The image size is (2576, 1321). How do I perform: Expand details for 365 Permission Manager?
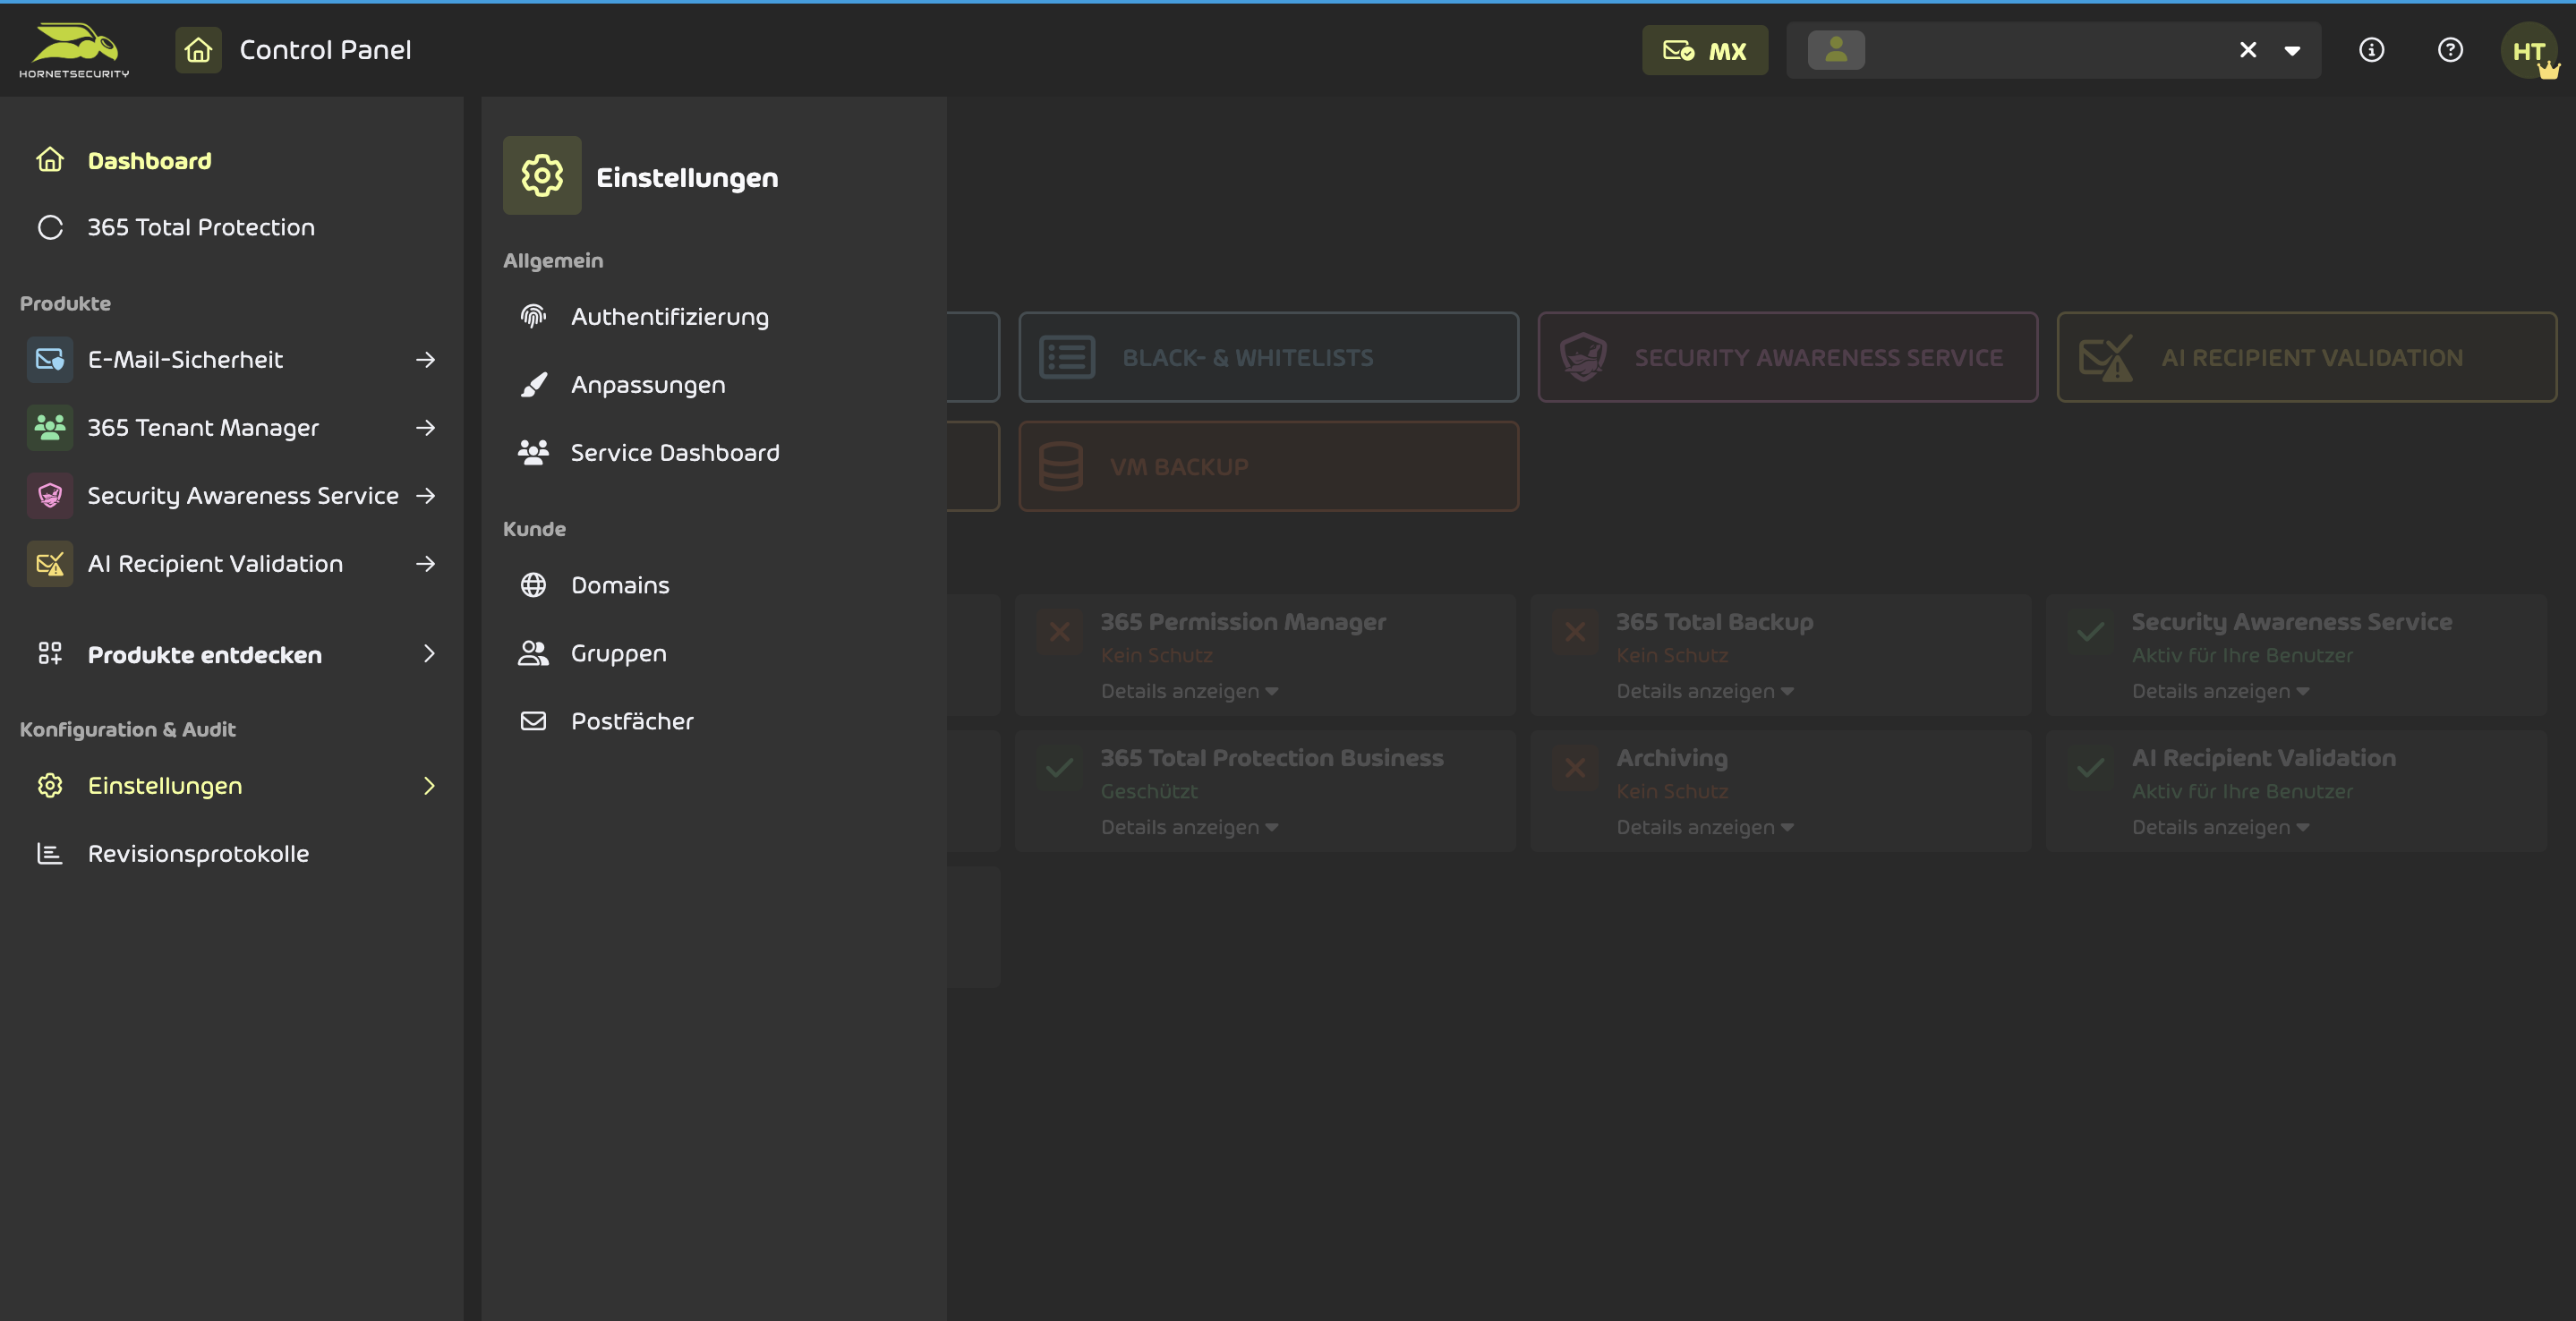pos(1189,691)
